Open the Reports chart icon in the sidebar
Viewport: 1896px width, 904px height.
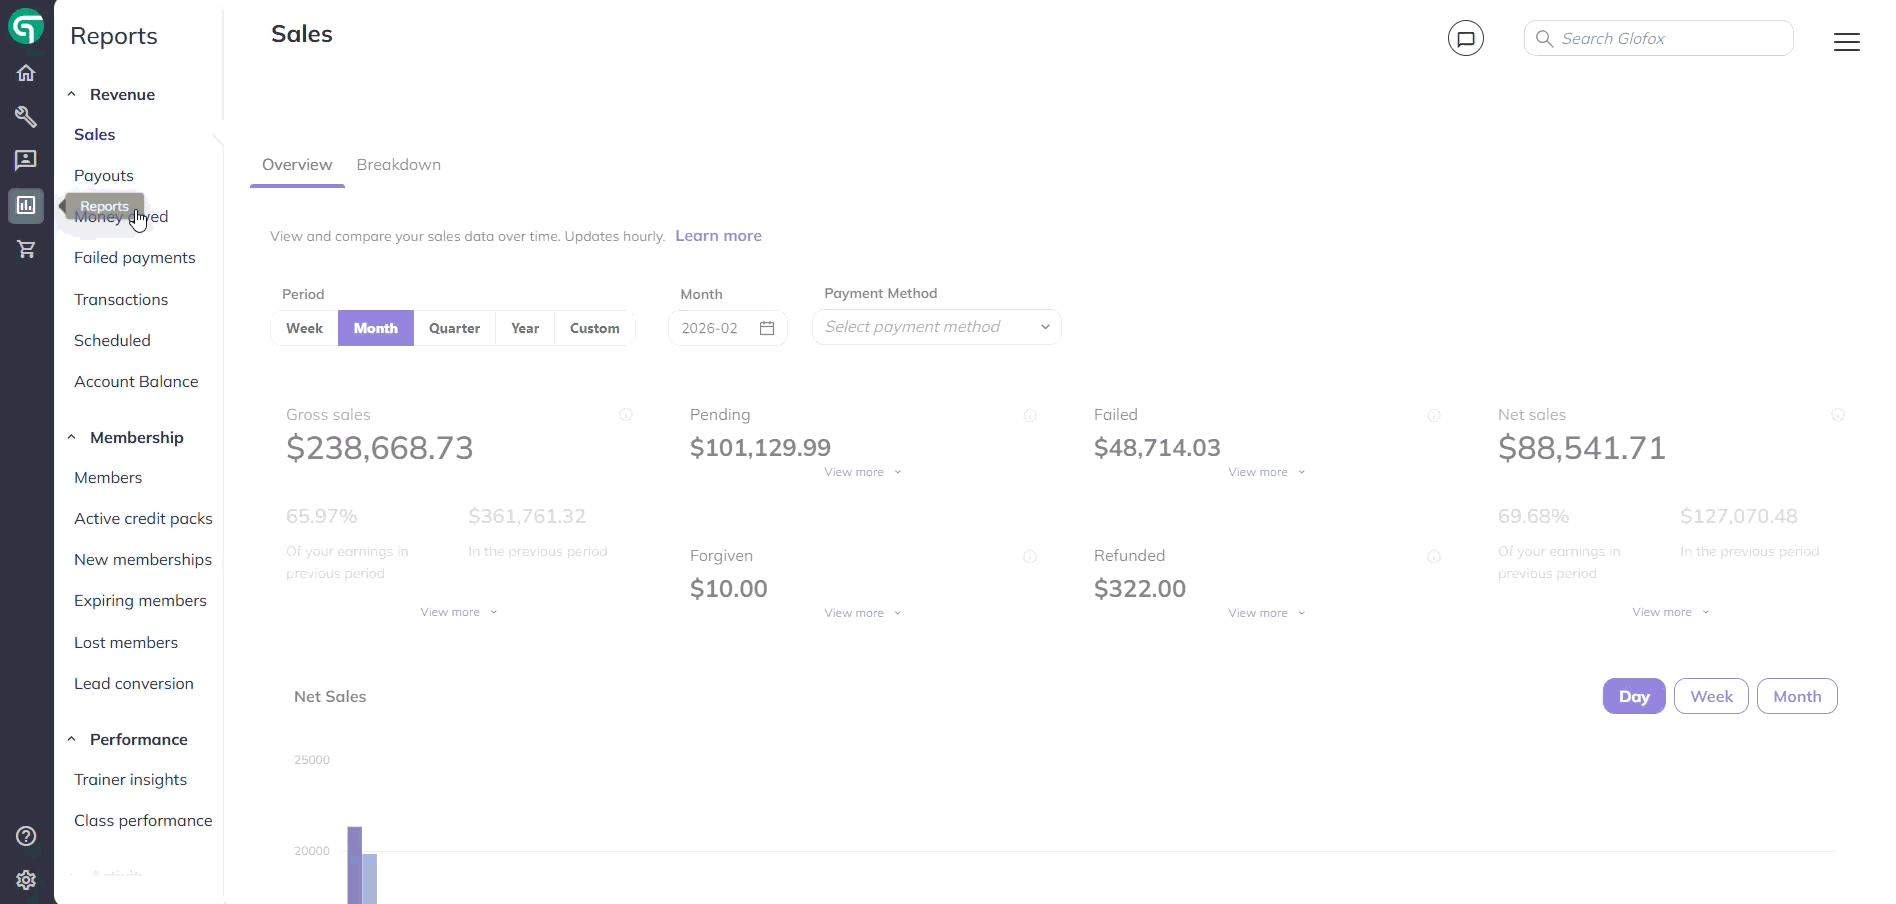pyautogui.click(x=26, y=205)
